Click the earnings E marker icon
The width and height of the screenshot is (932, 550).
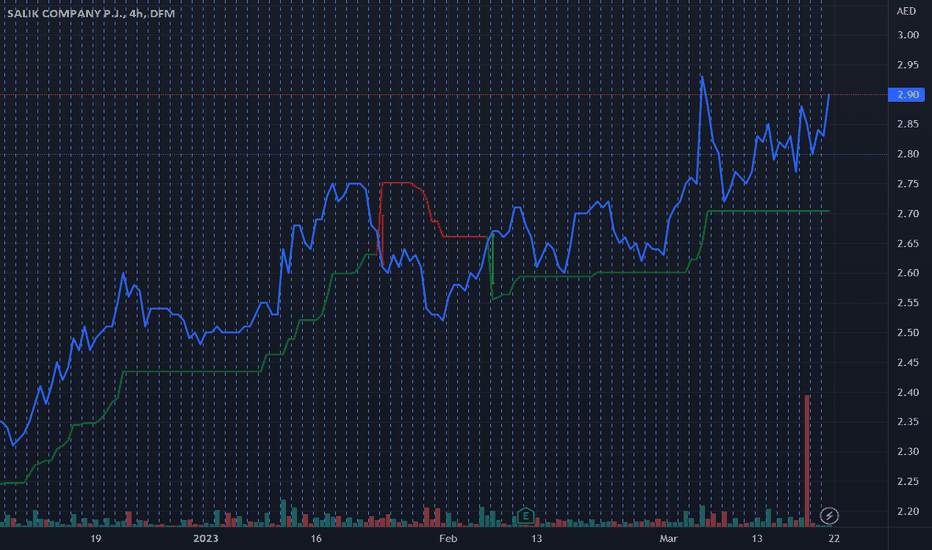(525, 516)
